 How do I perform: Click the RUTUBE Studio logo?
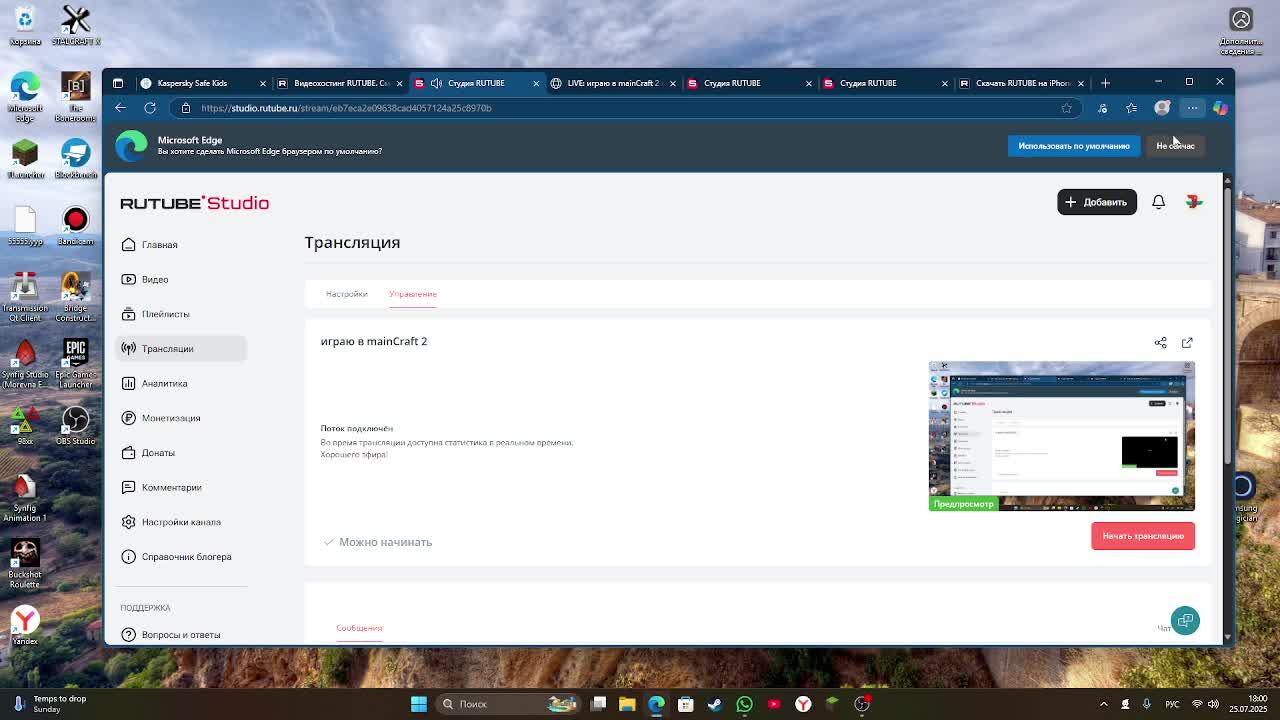coord(194,203)
